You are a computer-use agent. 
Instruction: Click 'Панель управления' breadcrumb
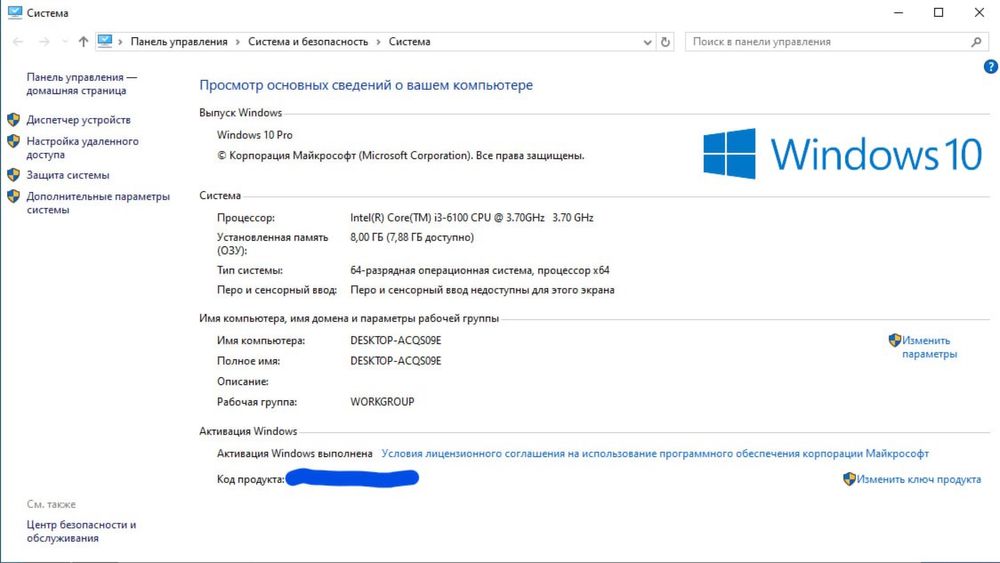(x=179, y=41)
